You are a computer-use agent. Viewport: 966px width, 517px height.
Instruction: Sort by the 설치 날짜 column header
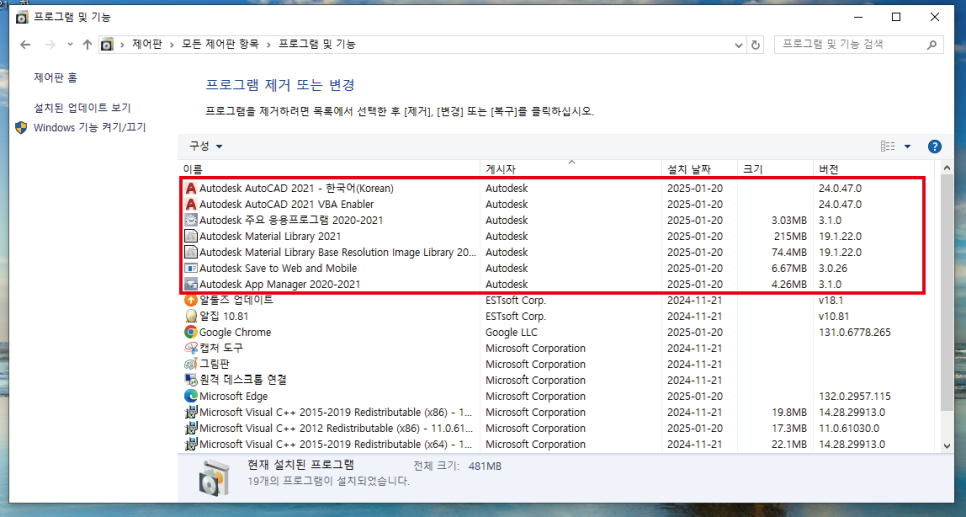coord(700,169)
